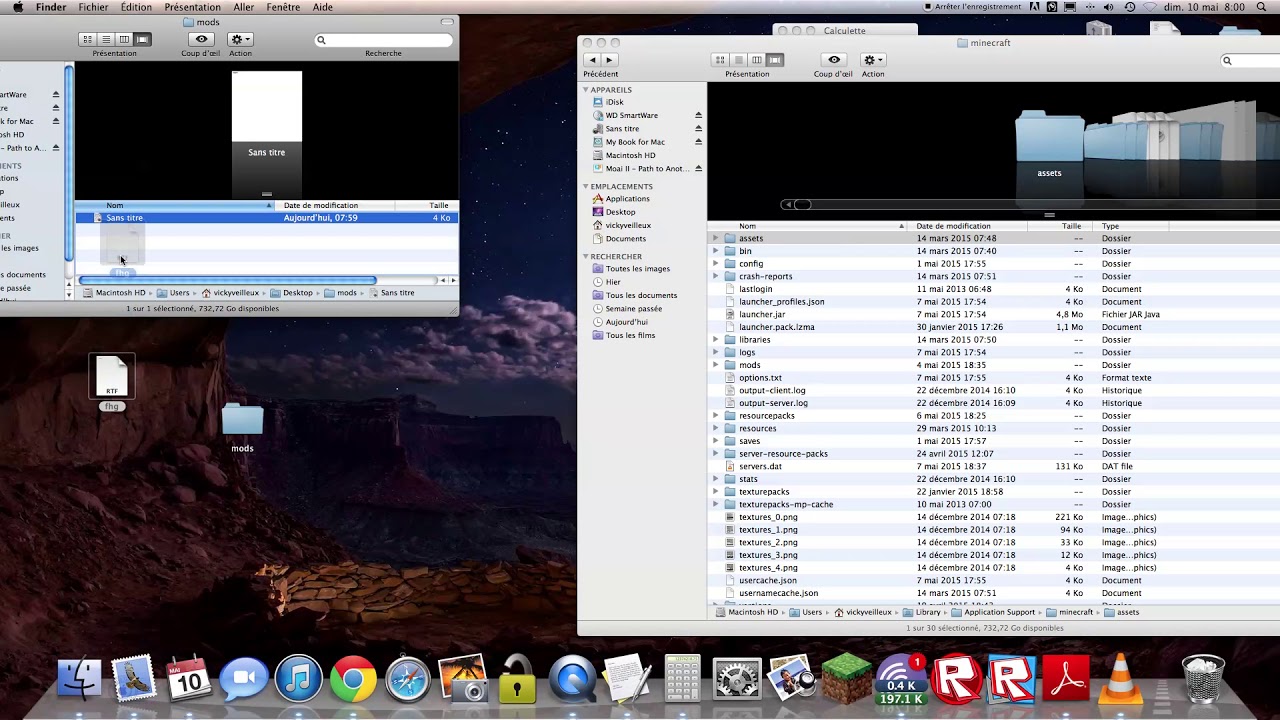Click Coup d'œil eye in minecraft window
The height and width of the screenshot is (720, 1280).
point(834,60)
